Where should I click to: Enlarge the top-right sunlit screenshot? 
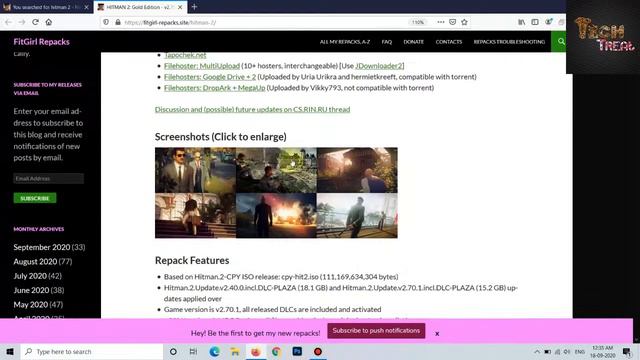coord(357,170)
